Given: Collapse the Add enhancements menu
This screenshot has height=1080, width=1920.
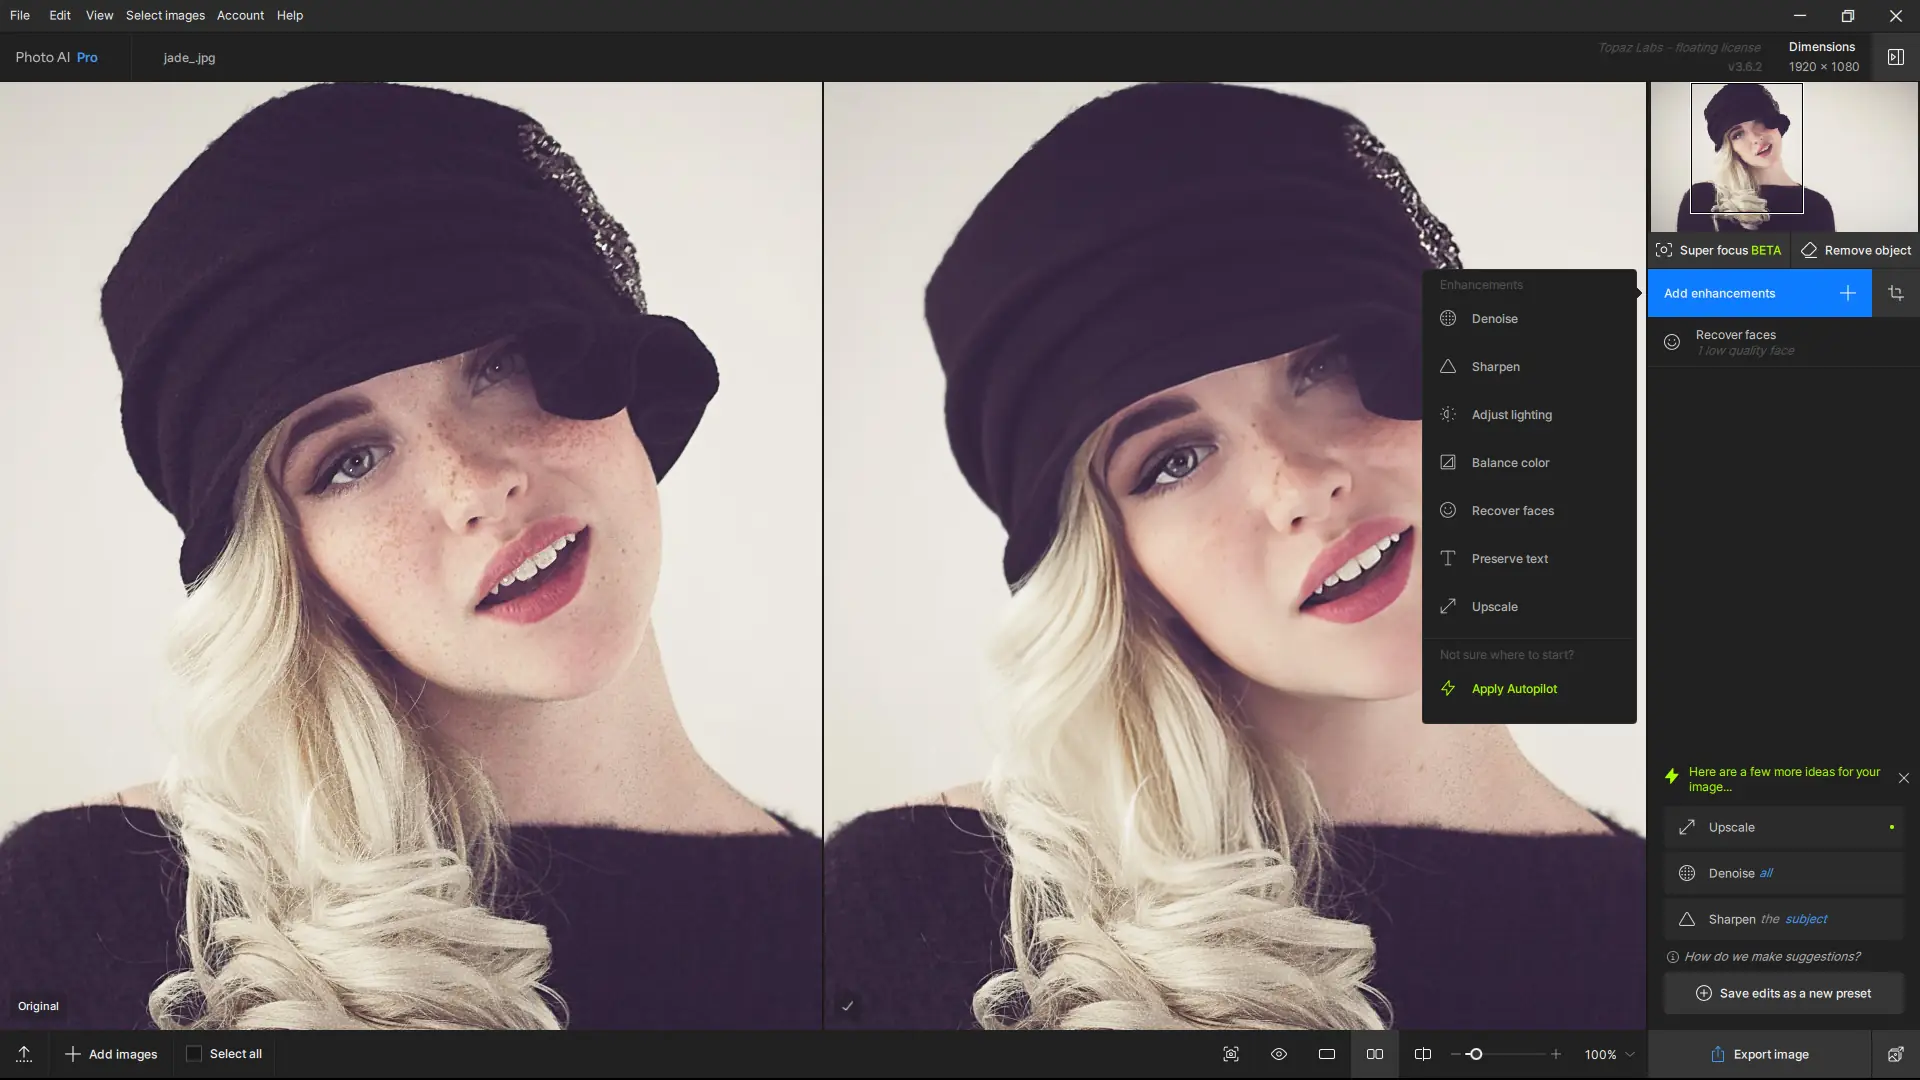Looking at the screenshot, I should (1758, 293).
